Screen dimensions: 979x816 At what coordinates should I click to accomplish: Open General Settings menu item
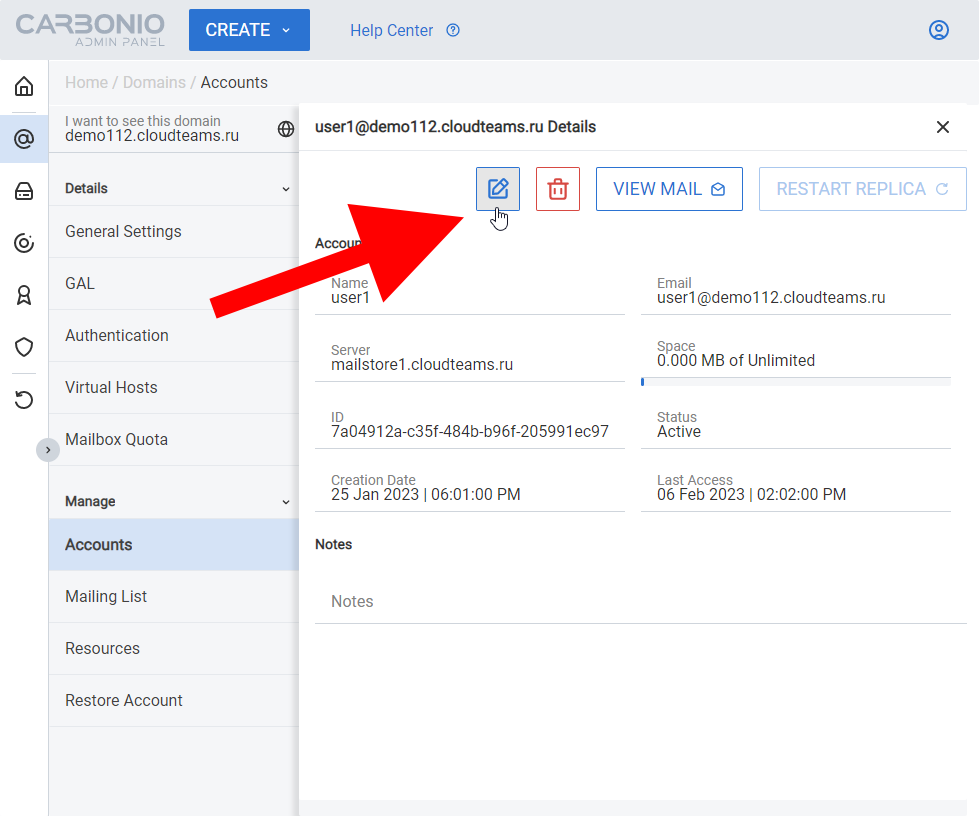123,231
